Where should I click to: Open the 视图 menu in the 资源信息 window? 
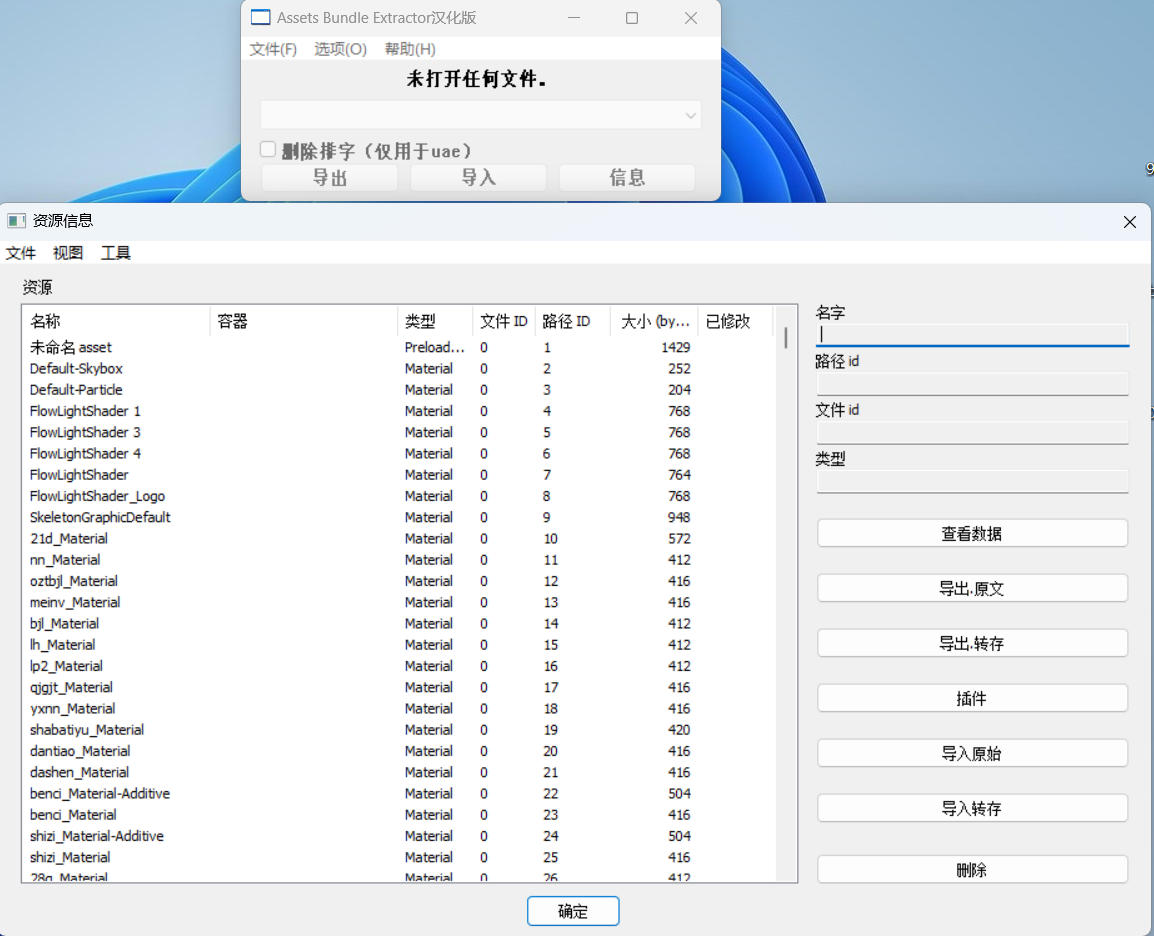click(x=66, y=253)
